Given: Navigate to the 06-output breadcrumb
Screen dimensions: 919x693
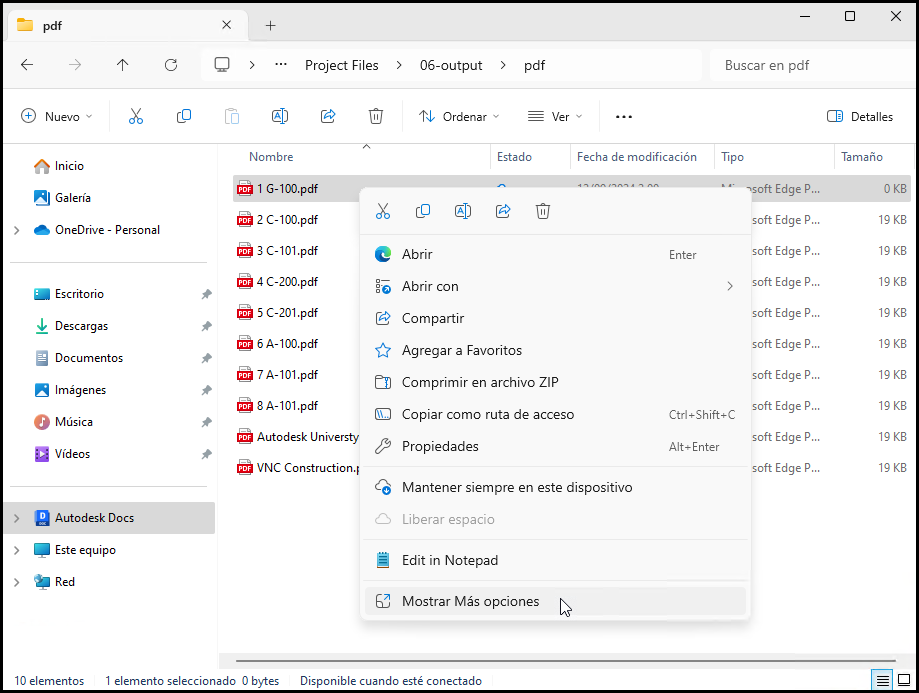Looking at the screenshot, I should pos(451,65).
